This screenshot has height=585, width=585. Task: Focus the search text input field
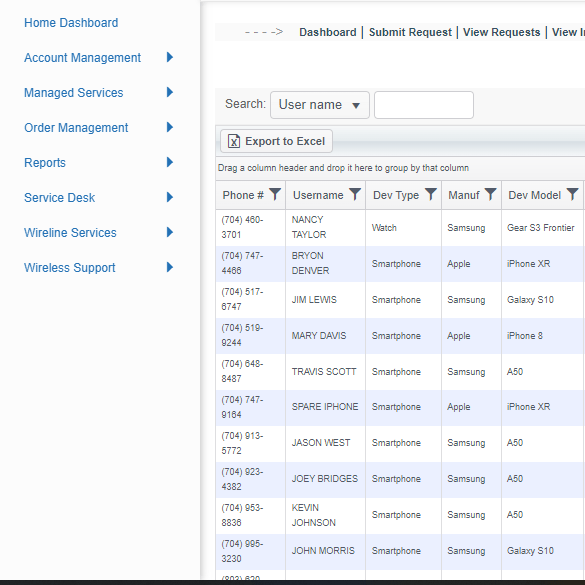click(x=424, y=105)
